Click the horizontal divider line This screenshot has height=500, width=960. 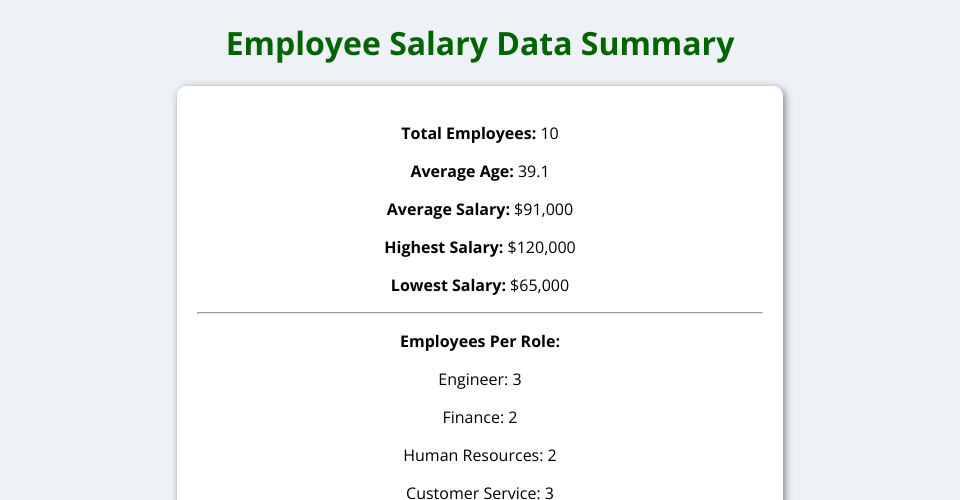(x=480, y=313)
